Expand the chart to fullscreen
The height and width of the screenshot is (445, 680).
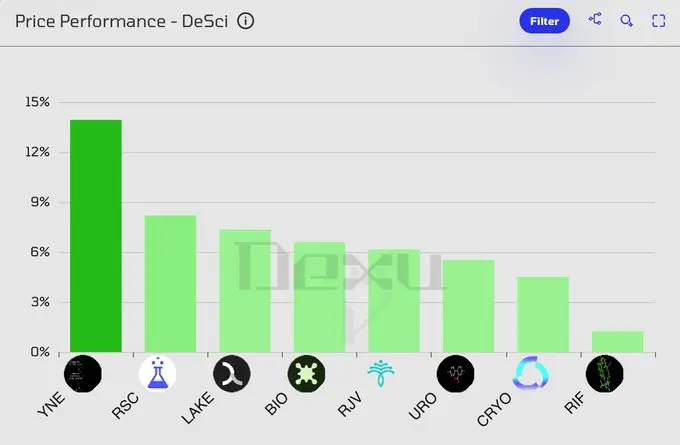(x=658, y=21)
